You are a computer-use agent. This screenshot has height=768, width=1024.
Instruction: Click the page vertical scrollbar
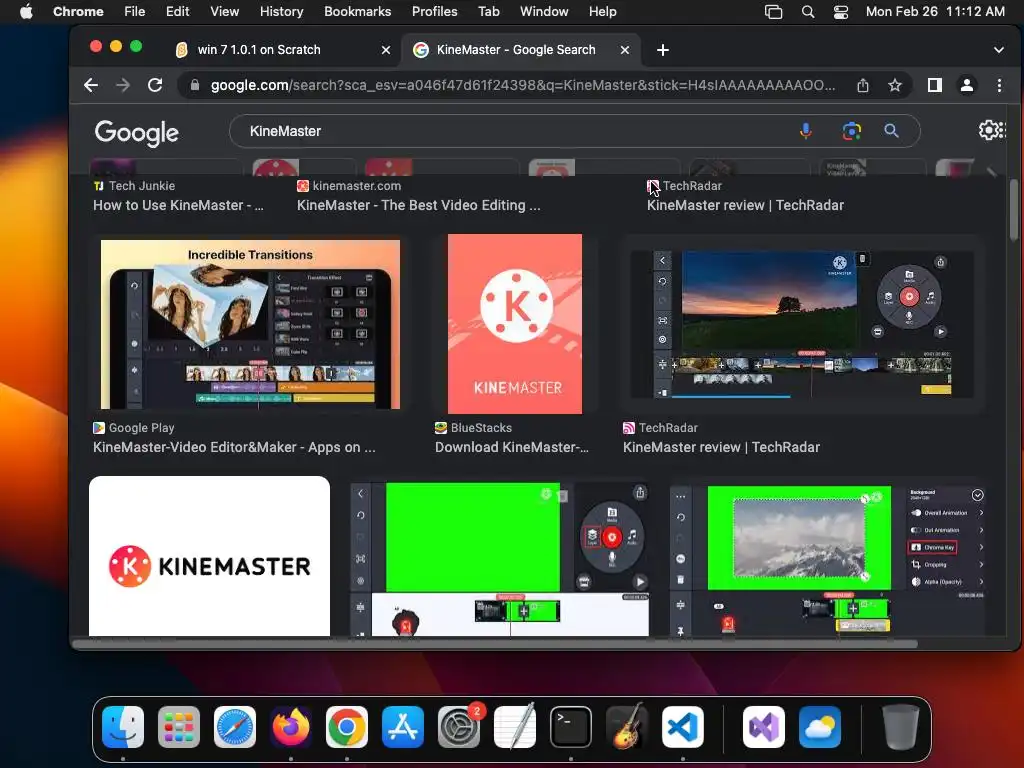[x=1013, y=209]
